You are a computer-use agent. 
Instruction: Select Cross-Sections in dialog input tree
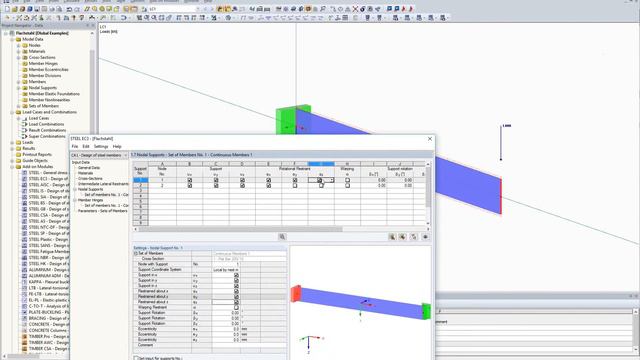pyautogui.click(x=90, y=178)
